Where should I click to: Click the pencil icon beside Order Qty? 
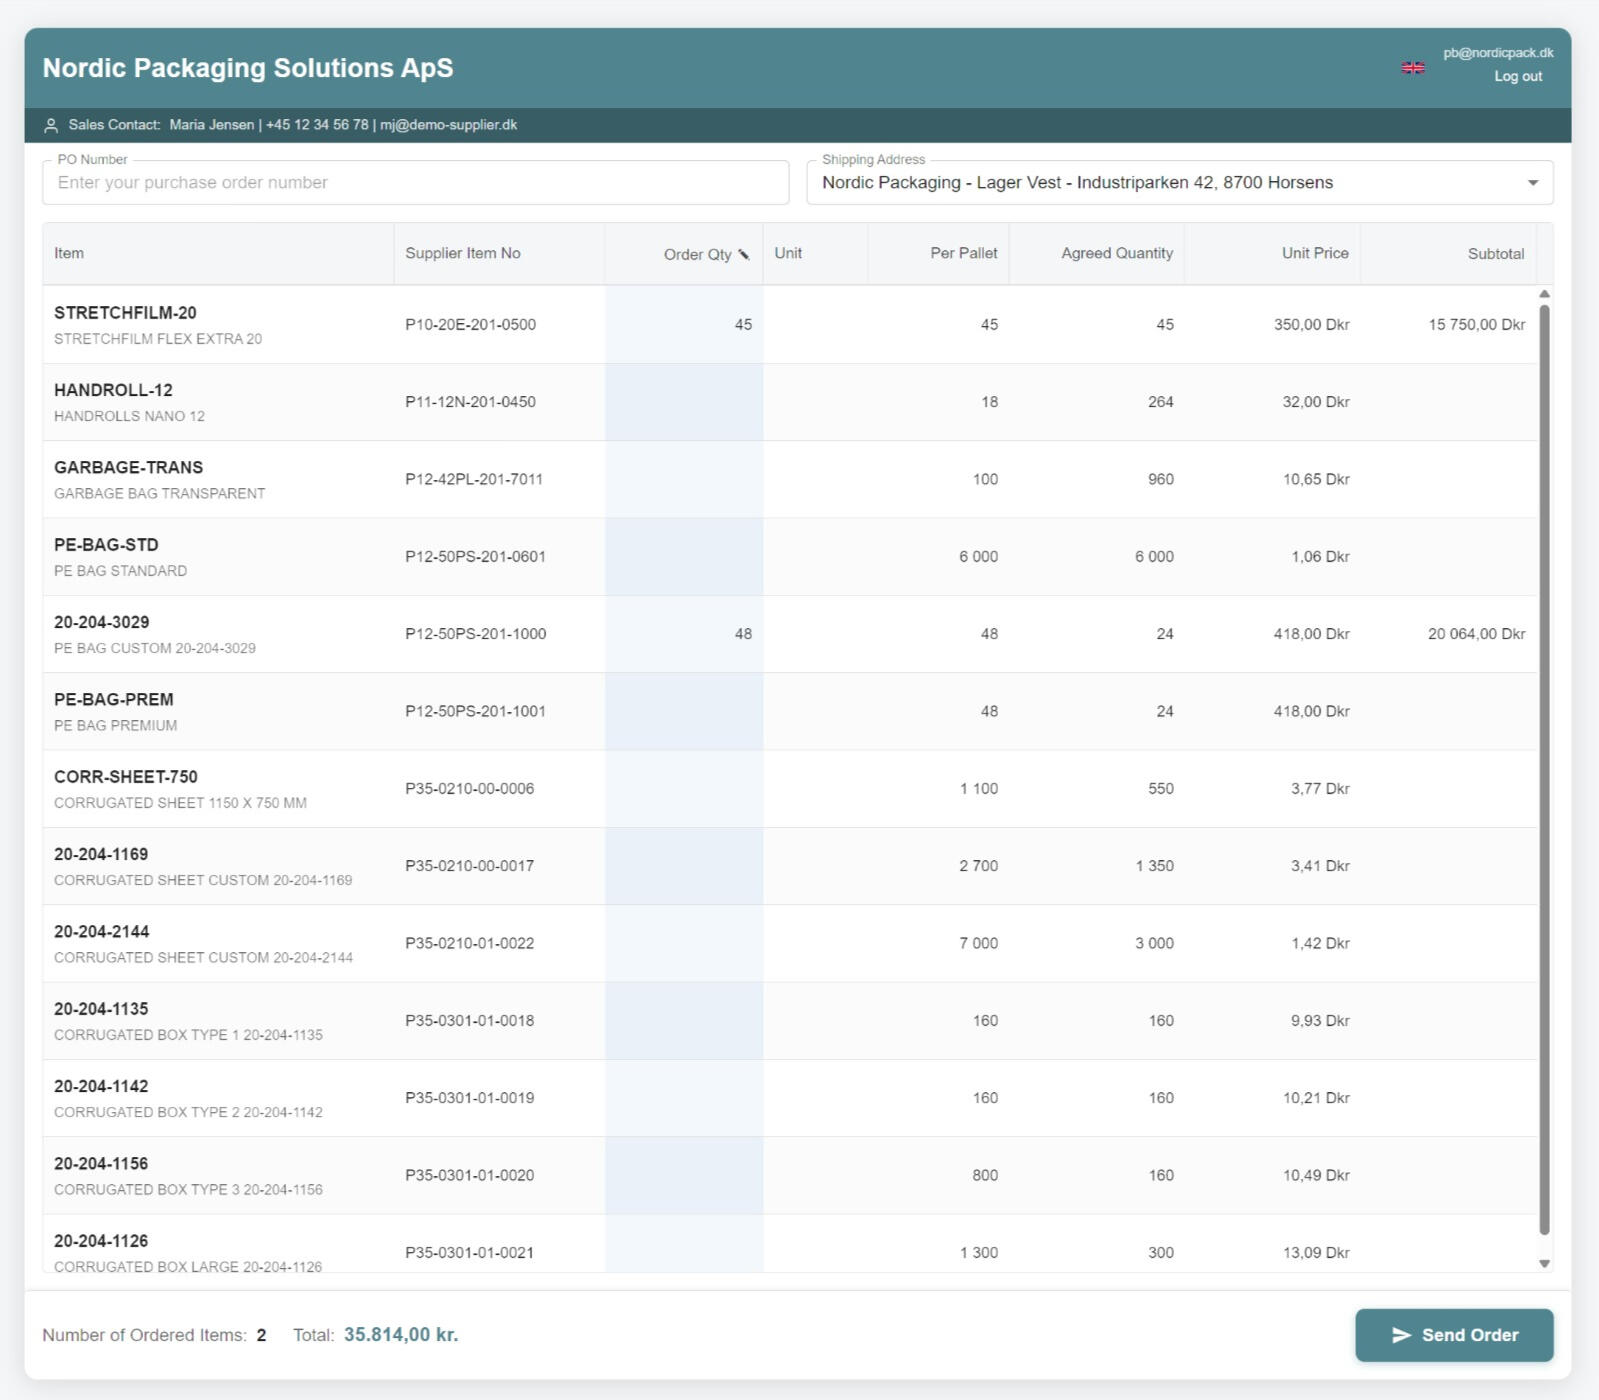743,254
